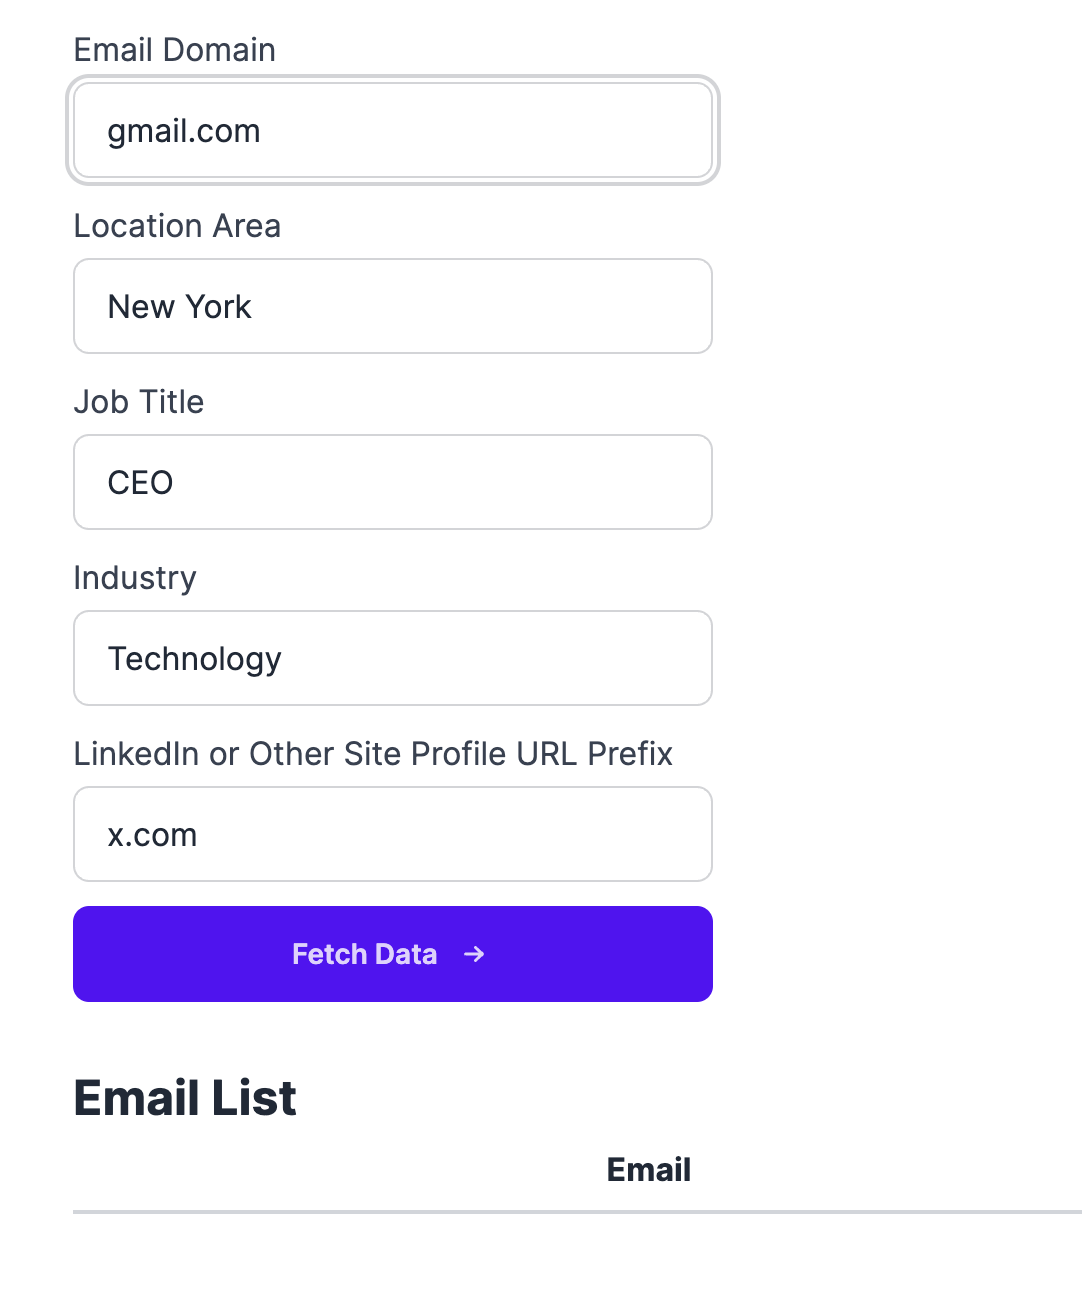Image resolution: width=1082 pixels, height=1310 pixels.
Task: Click the Industry label text
Action: (135, 578)
